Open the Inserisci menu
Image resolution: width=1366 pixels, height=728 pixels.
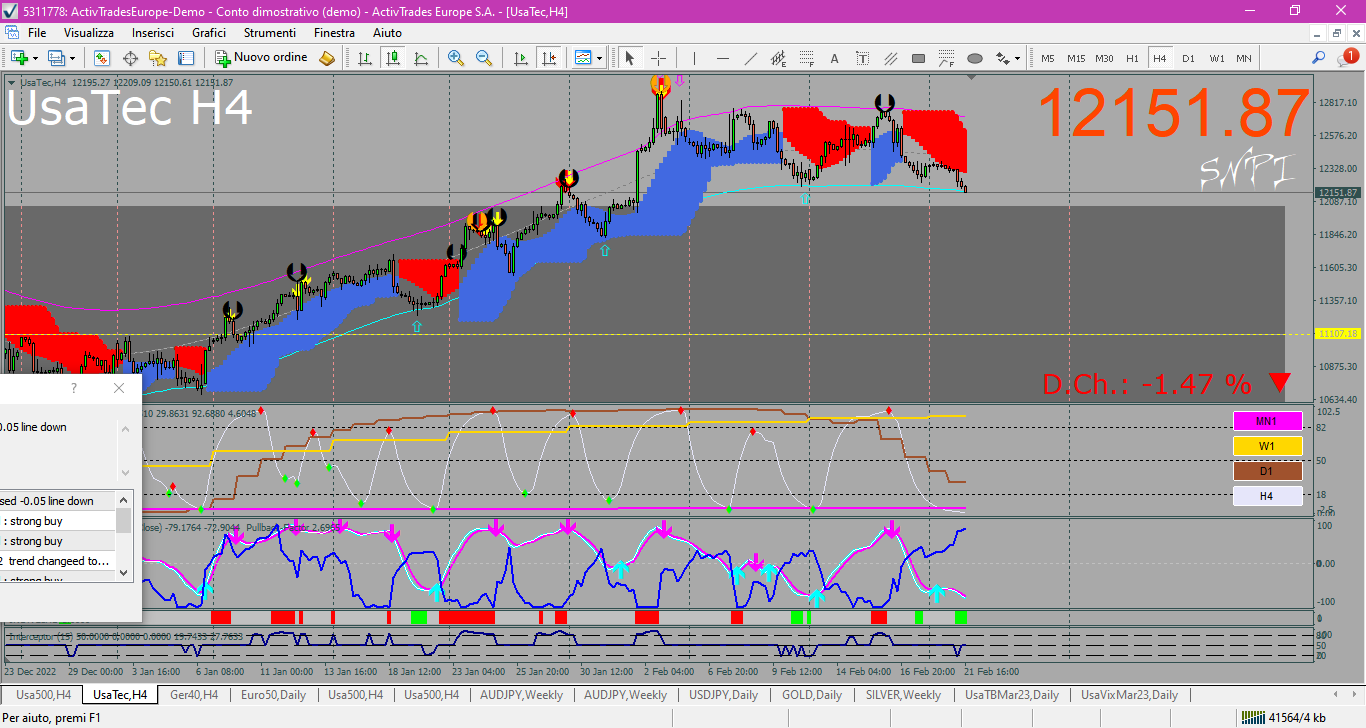(153, 33)
